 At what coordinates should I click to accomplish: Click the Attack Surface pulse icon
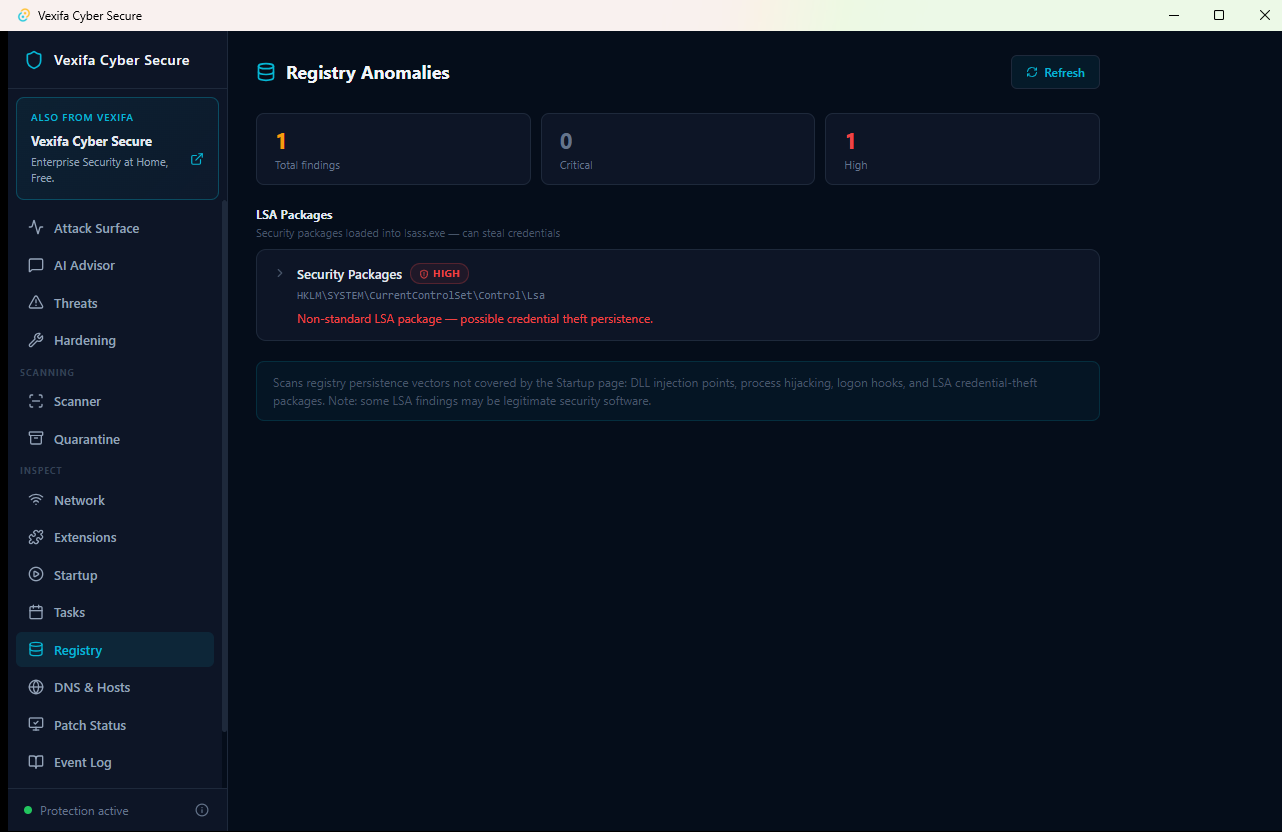pos(36,228)
